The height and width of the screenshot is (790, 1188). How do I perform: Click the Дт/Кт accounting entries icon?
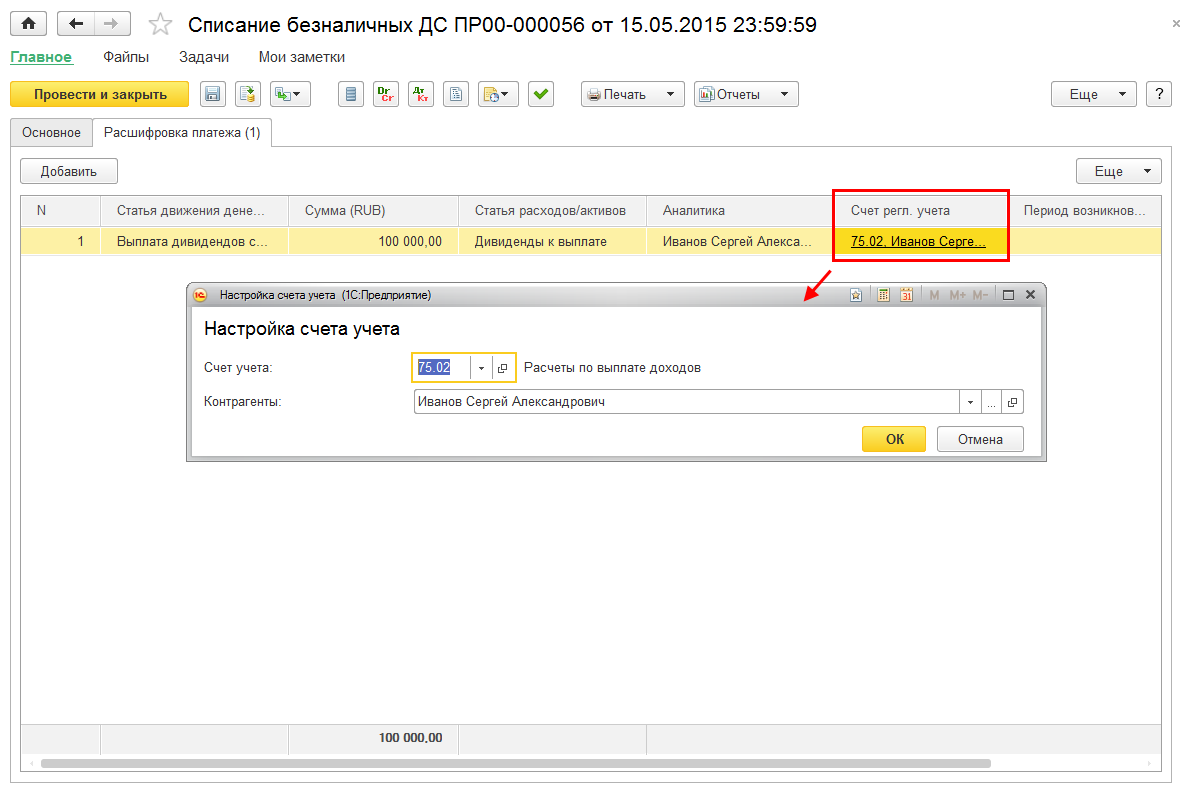[420, 94]
